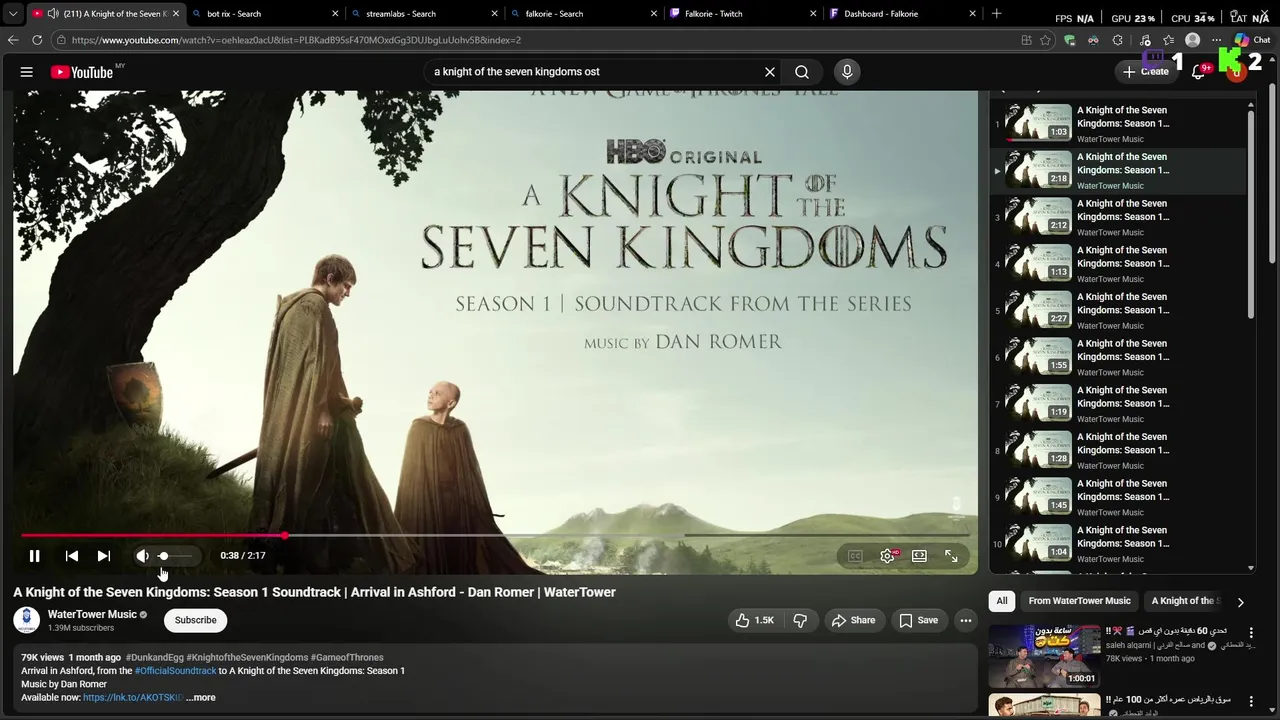The image size is (1280, 720).
Task: Play the 2:27 playlist video
Action: point(1039,309)
